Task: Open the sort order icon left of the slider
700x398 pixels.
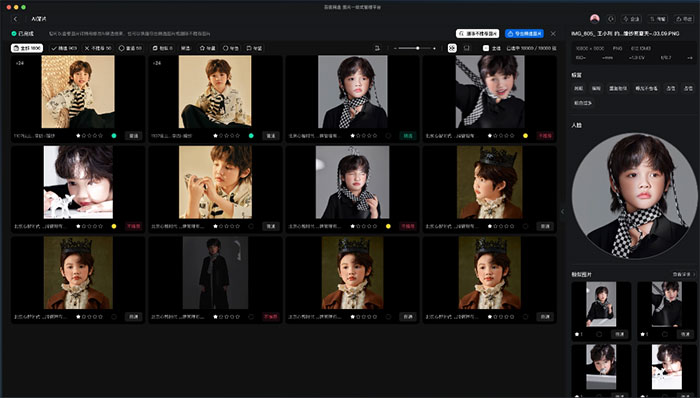Action: (377, 48)
